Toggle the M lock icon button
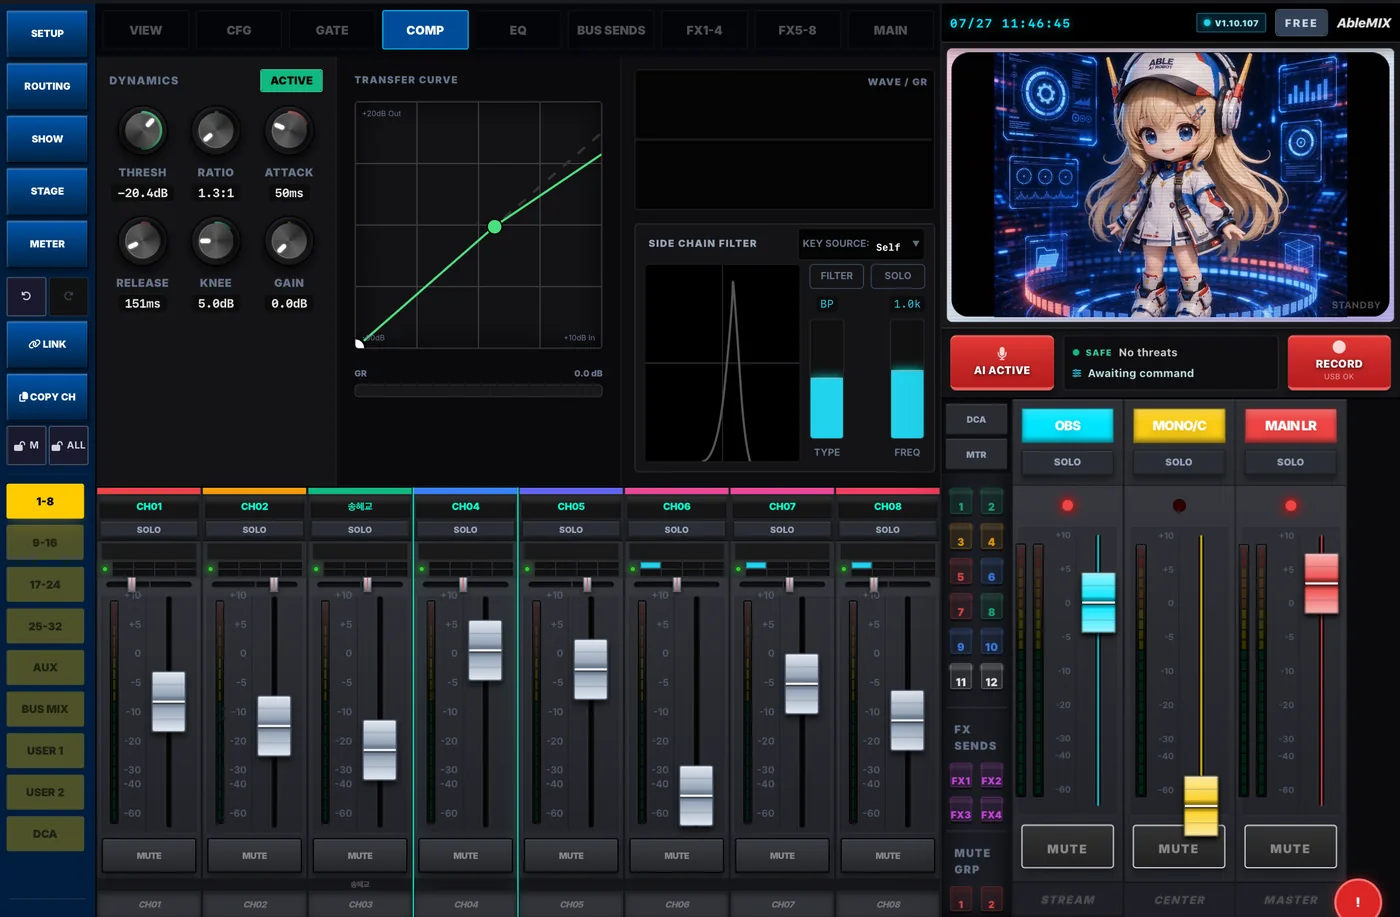The image size is (1400, 917). pyautogui.click(x=26, y=445)
